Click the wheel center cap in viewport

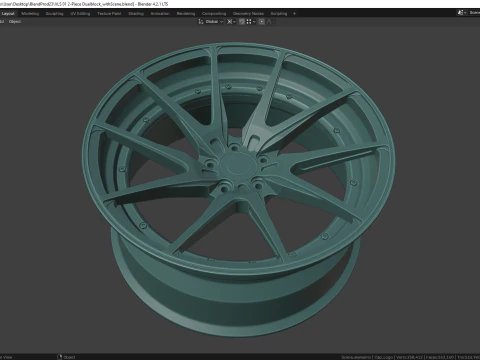tap(238, 165)
